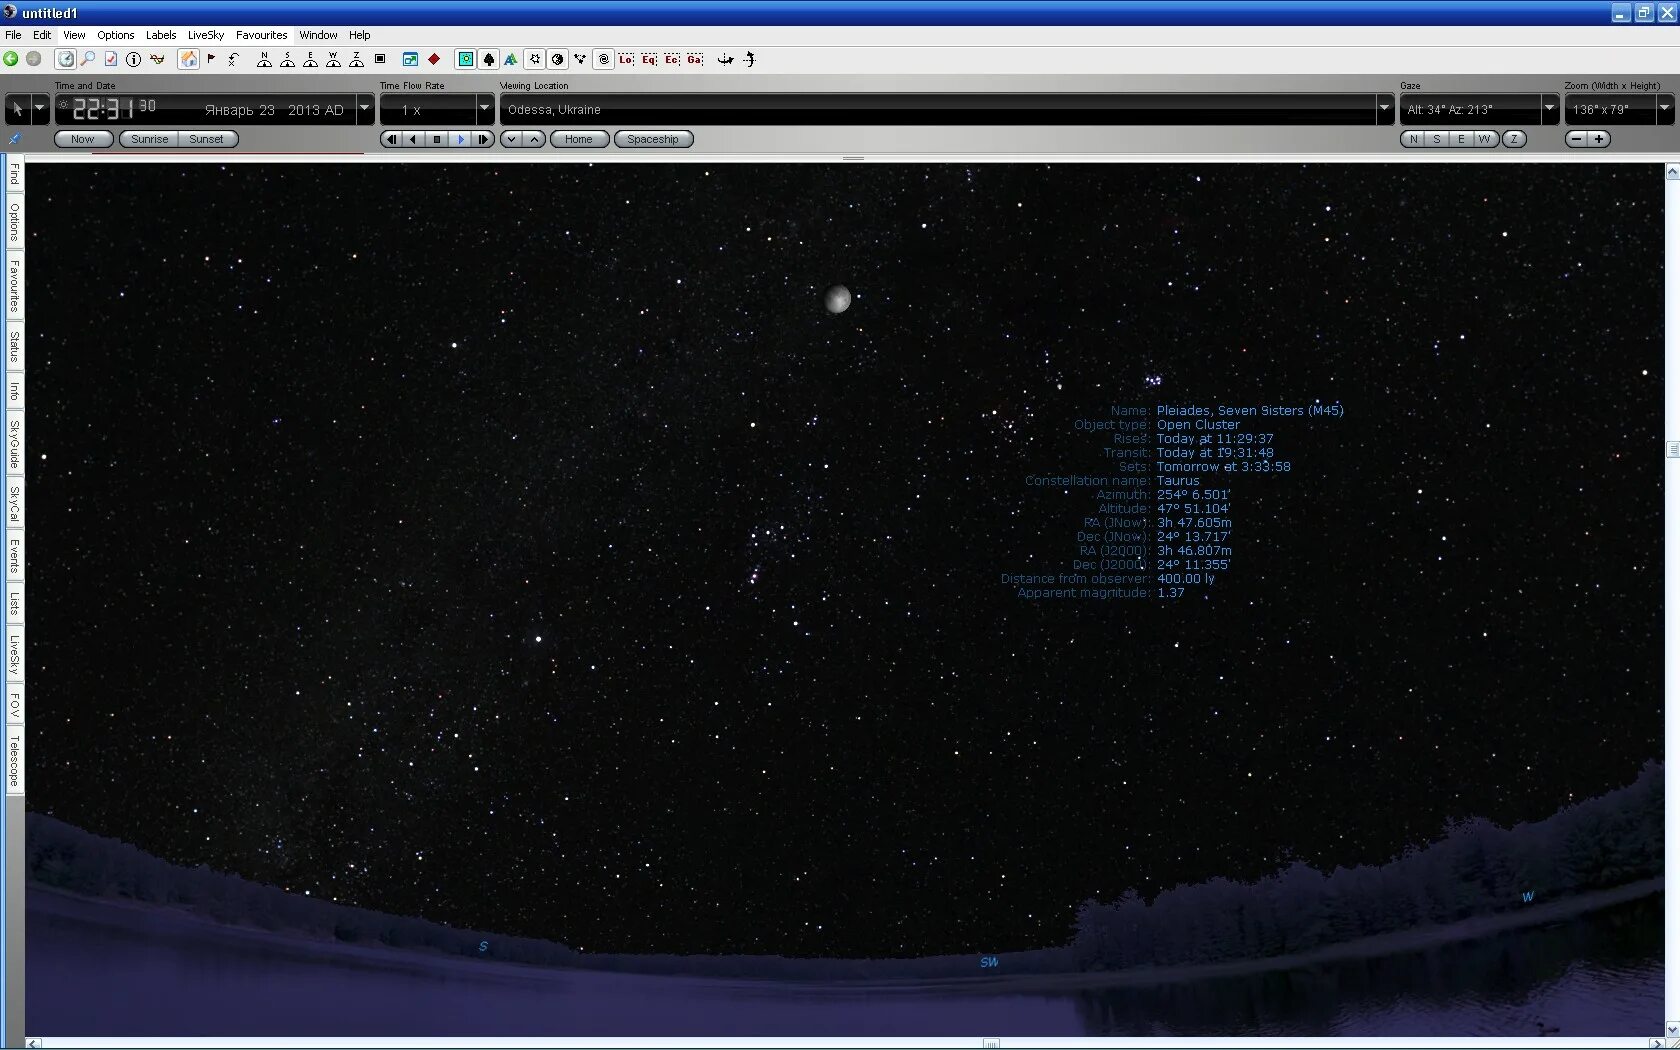Look at Zenith using toolbar Z icon
The image size is (1680, 1050).
356,59
